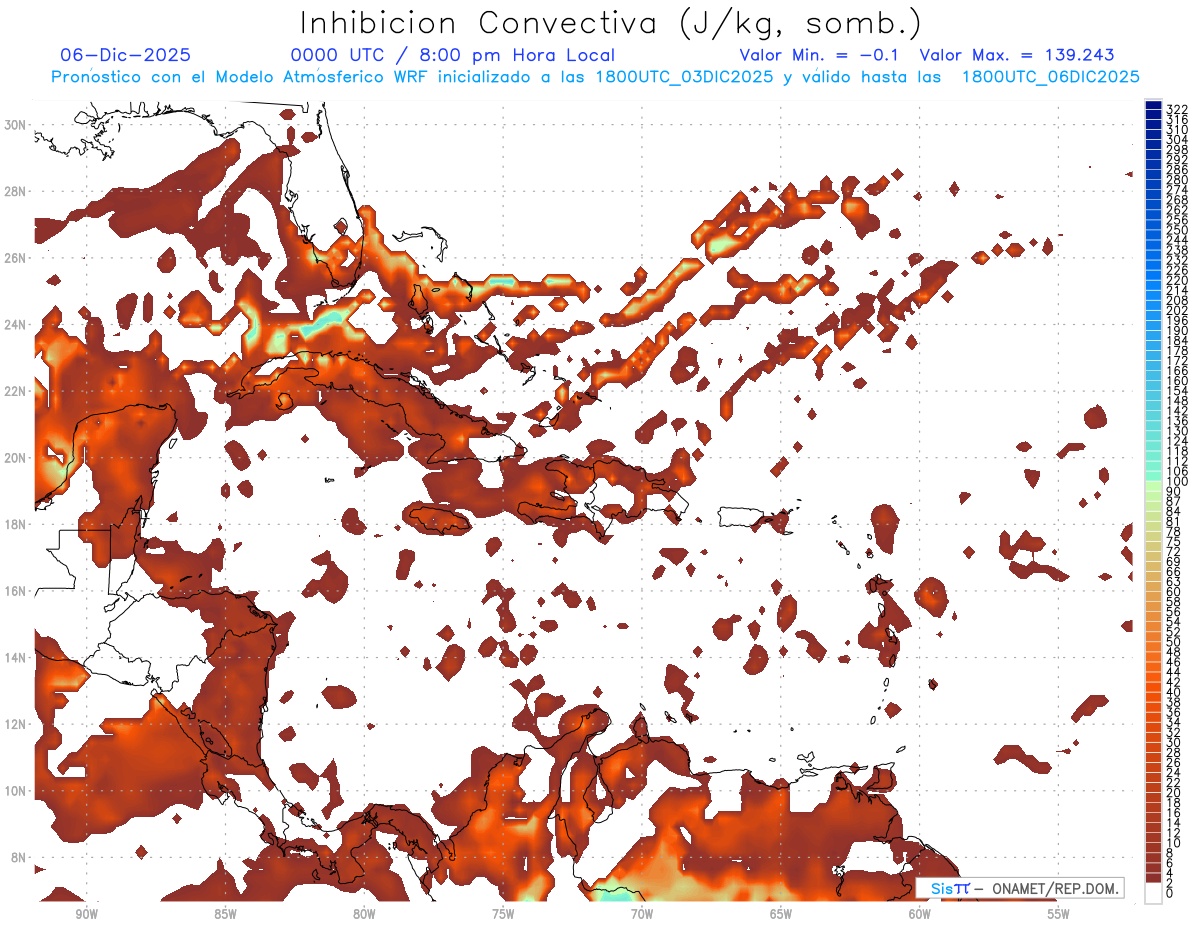Click the "18N" latitude label
The image size is (1200, 927).
17,524
